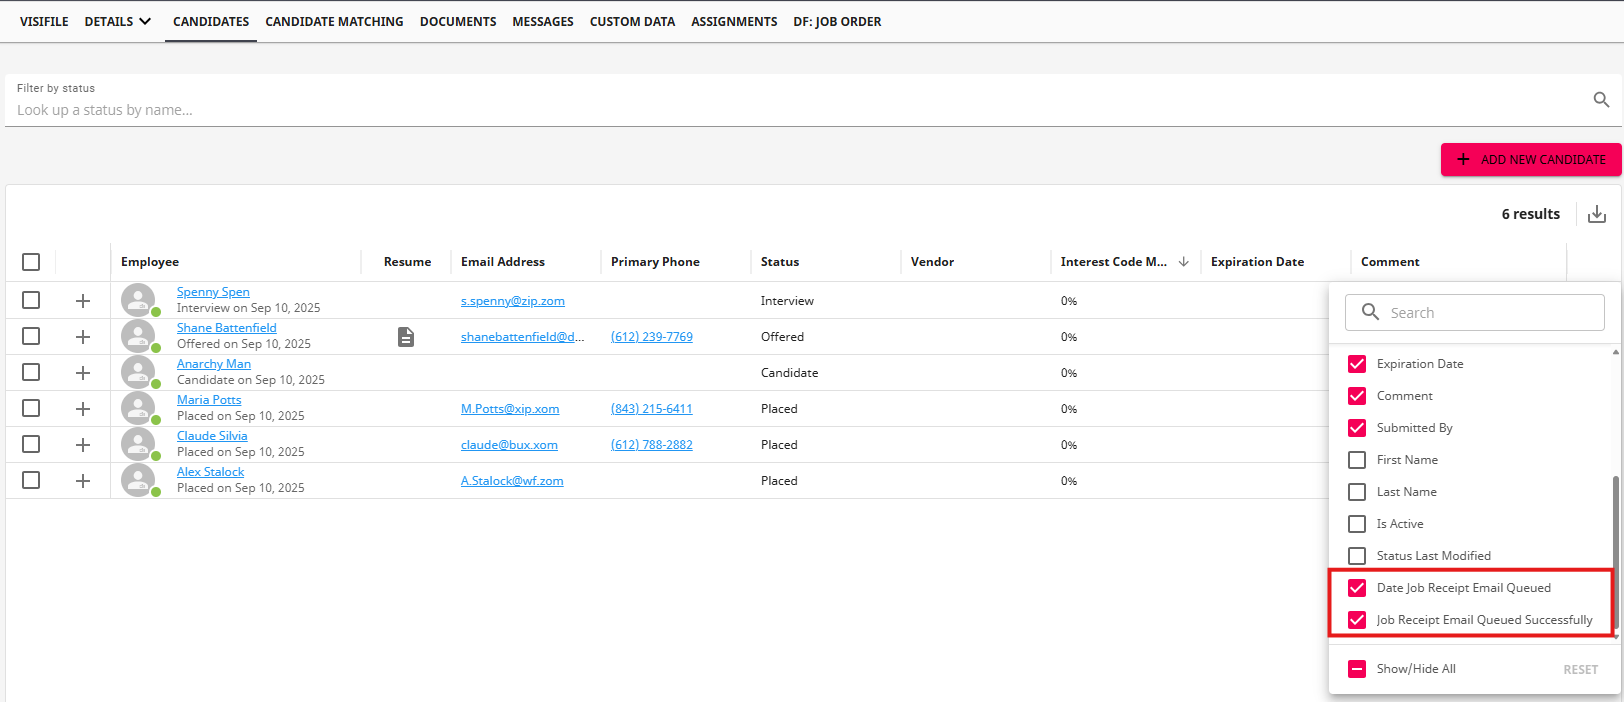Click the plus icon for Shane Battenfield
Viewport: 1624px width, 702px height.
(83, 337)
